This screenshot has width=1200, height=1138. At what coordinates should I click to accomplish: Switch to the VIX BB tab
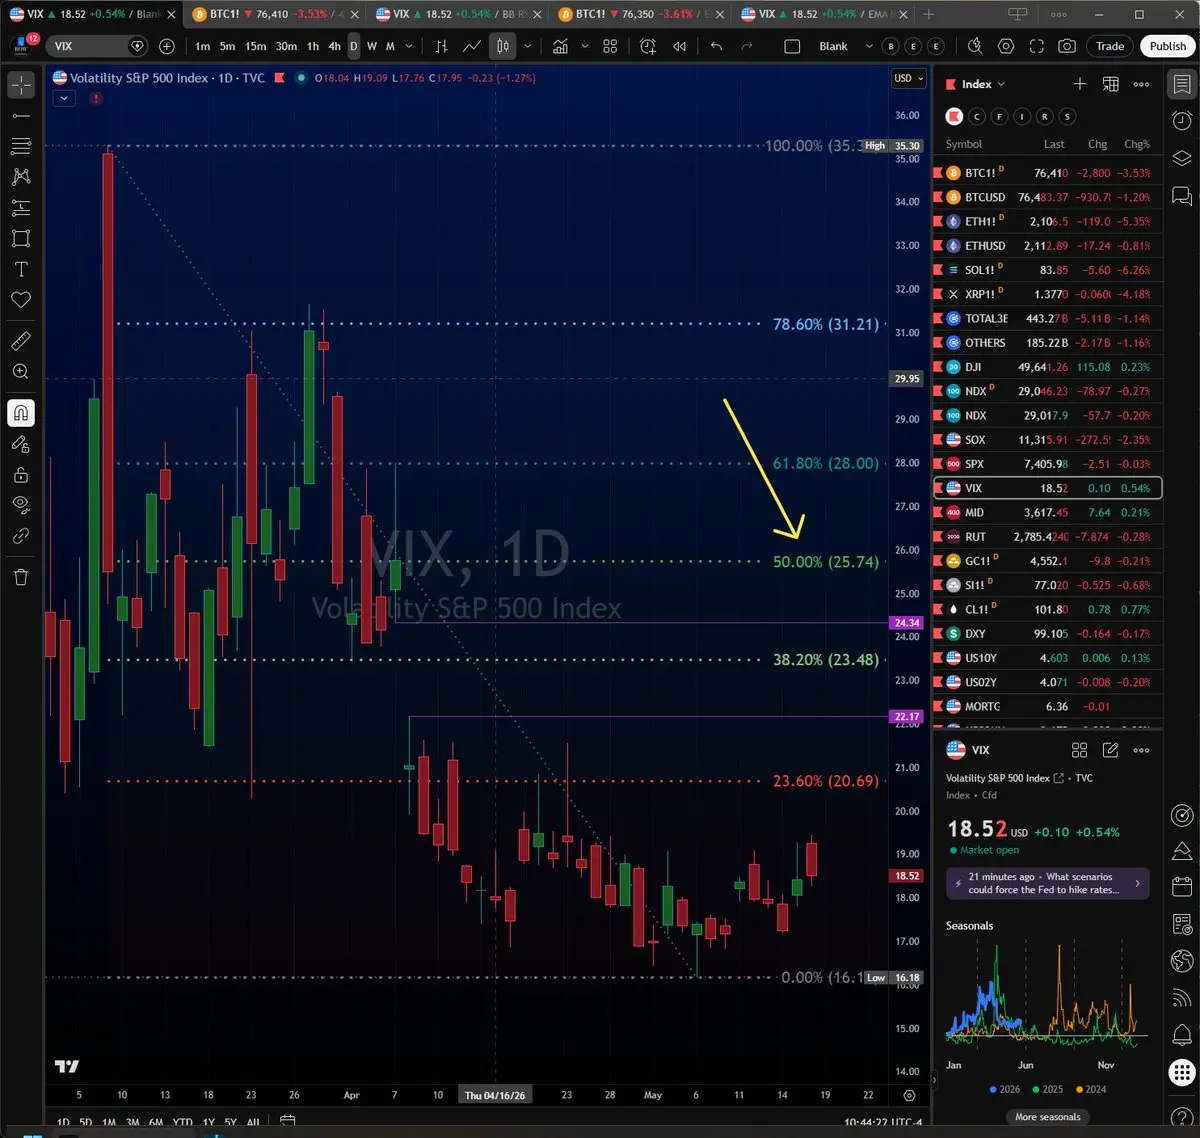(457, 14)
